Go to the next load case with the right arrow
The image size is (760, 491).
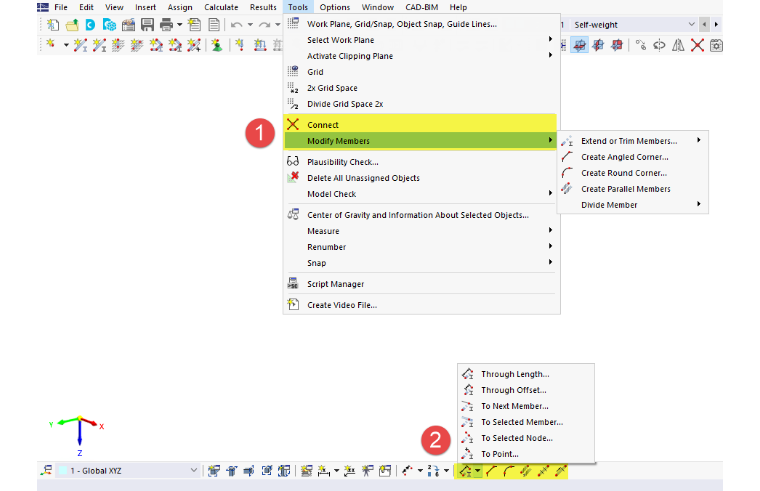point(716,24)
